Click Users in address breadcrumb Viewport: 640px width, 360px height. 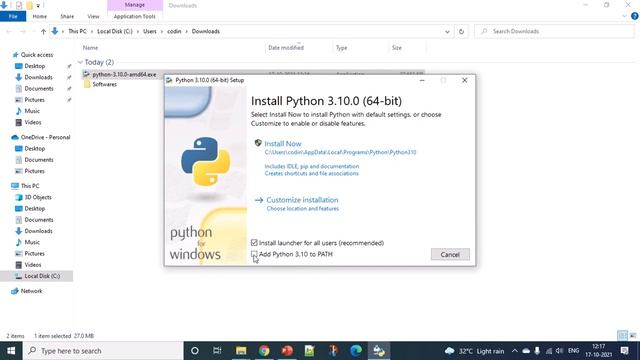coord(150,31)
